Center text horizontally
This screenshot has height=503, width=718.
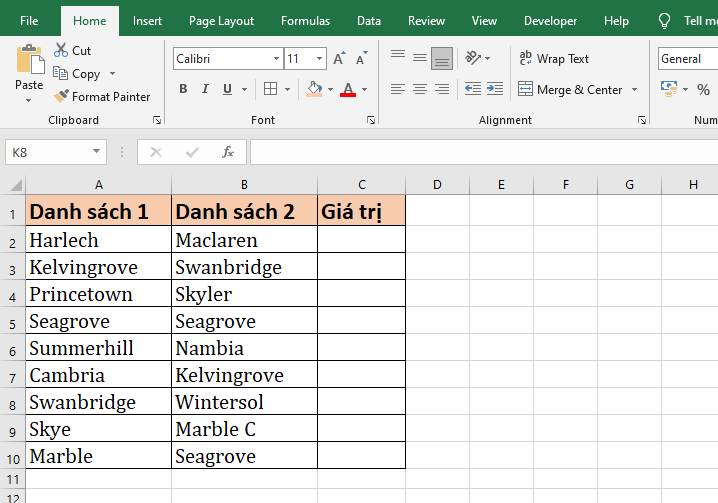419,89
